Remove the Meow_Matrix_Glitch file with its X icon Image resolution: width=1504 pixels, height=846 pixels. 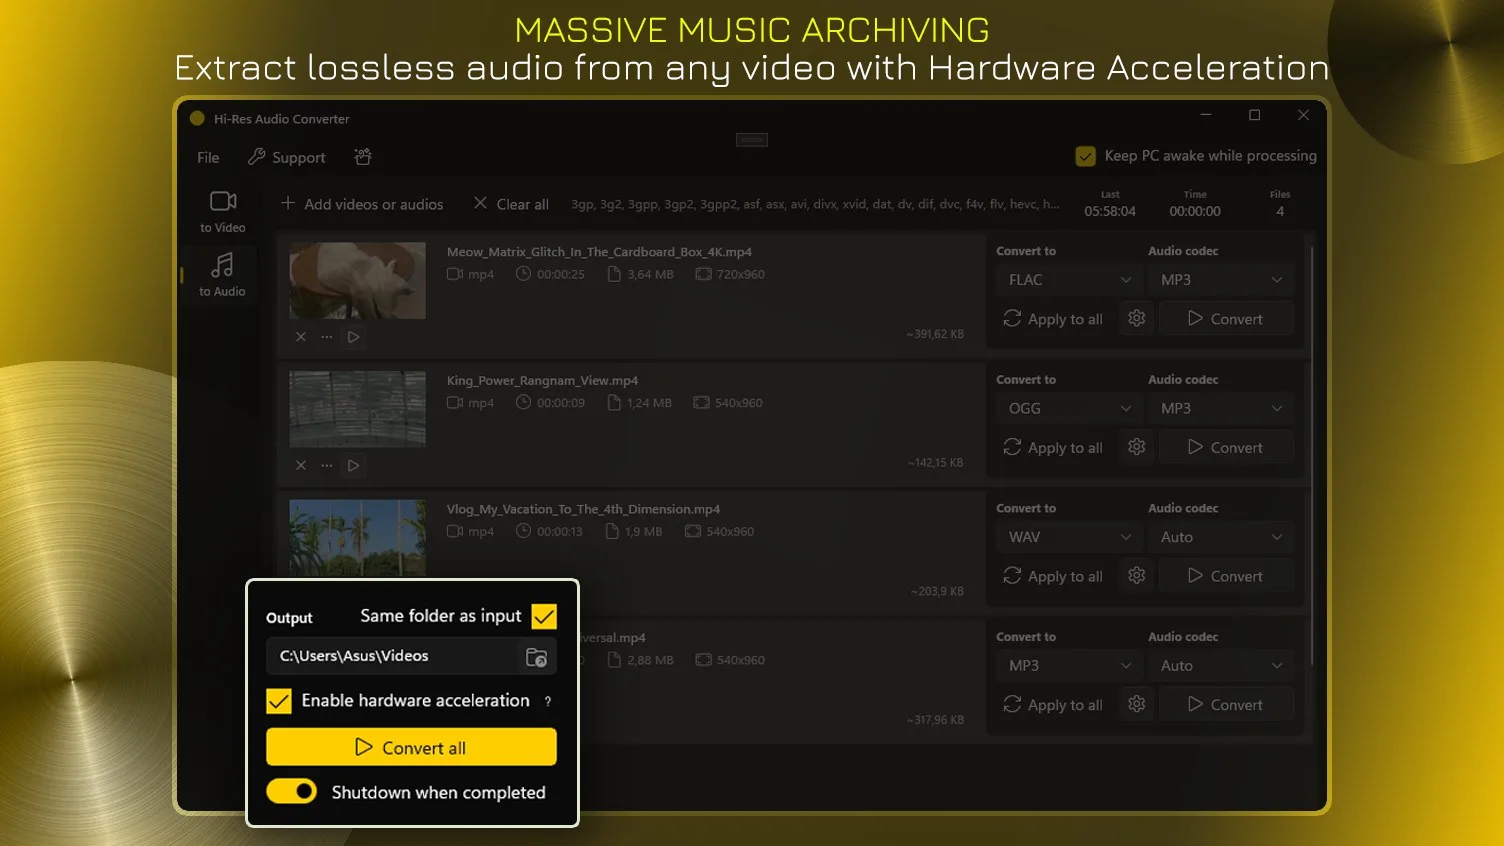point(301,337)
